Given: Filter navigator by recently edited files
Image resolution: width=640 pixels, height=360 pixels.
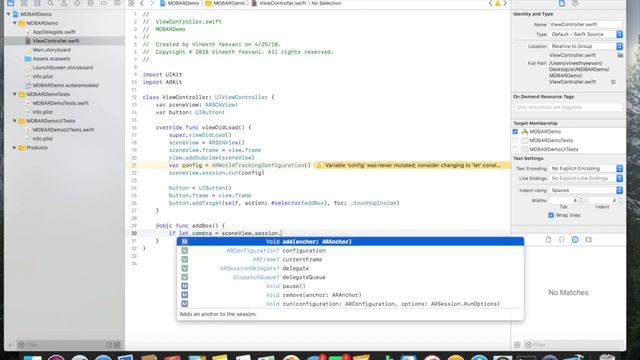Looking at the screenshot, I should click(x=109, y=345).
